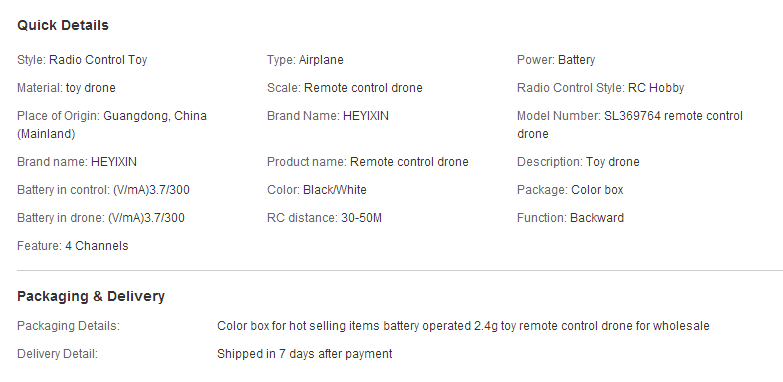Click Package: Color box entry
The width and height of the screenshot is (783, 382).
tap(570, 190)
